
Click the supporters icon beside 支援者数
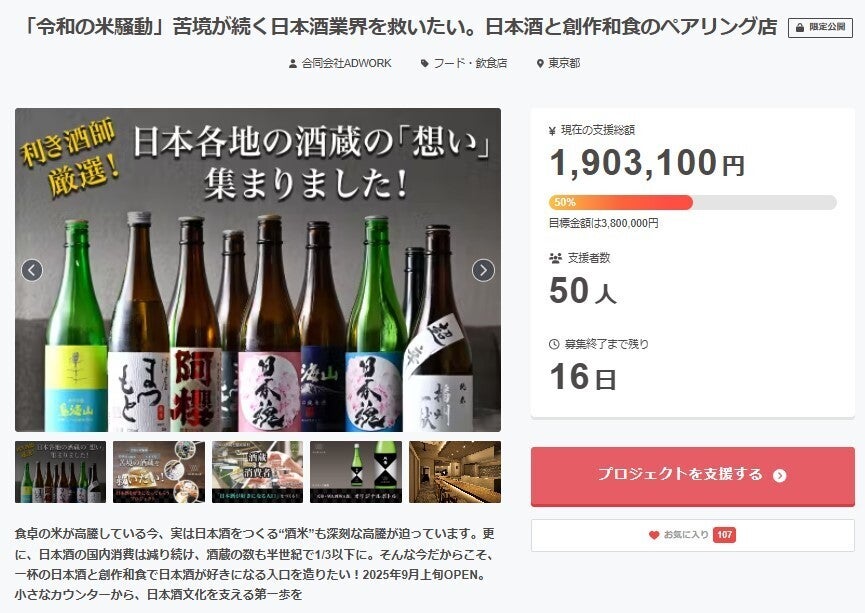555,258
